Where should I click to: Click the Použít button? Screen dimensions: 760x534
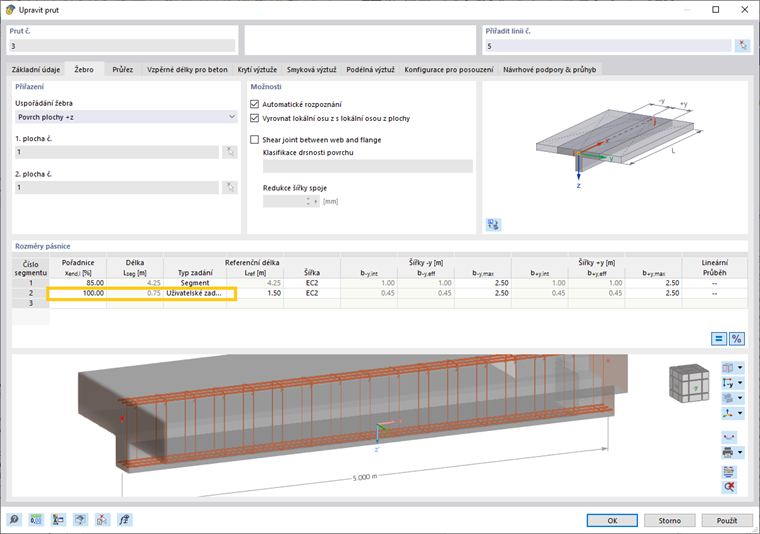727,520
